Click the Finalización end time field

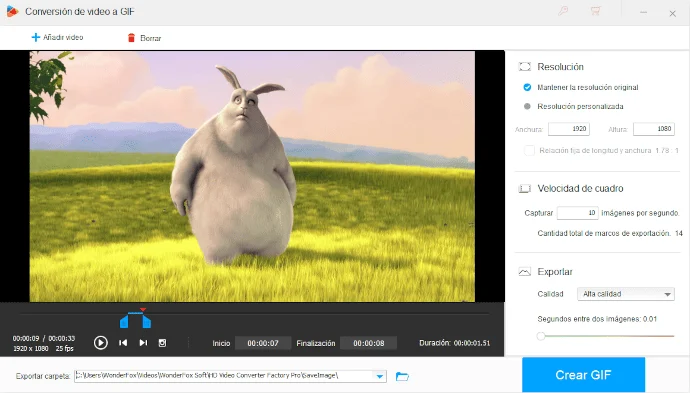tap(368, 343)
